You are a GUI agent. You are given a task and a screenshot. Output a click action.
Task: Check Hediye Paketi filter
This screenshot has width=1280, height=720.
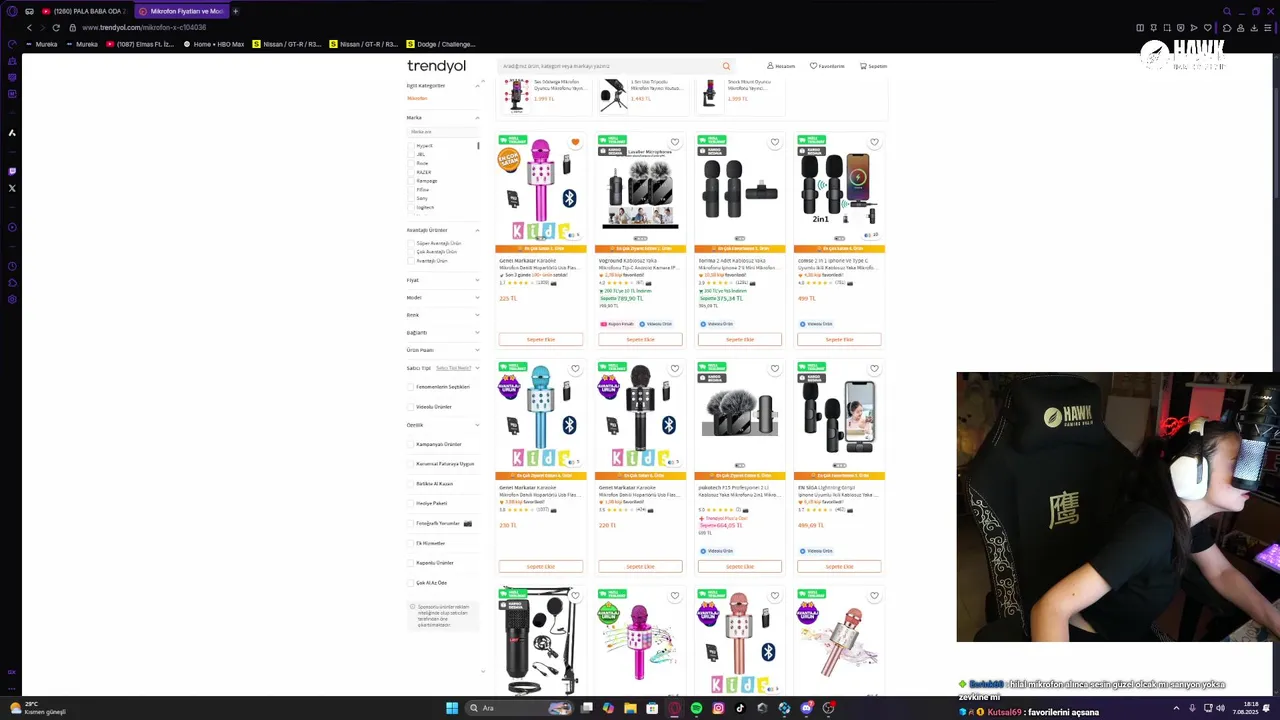[x=411, y=503]
